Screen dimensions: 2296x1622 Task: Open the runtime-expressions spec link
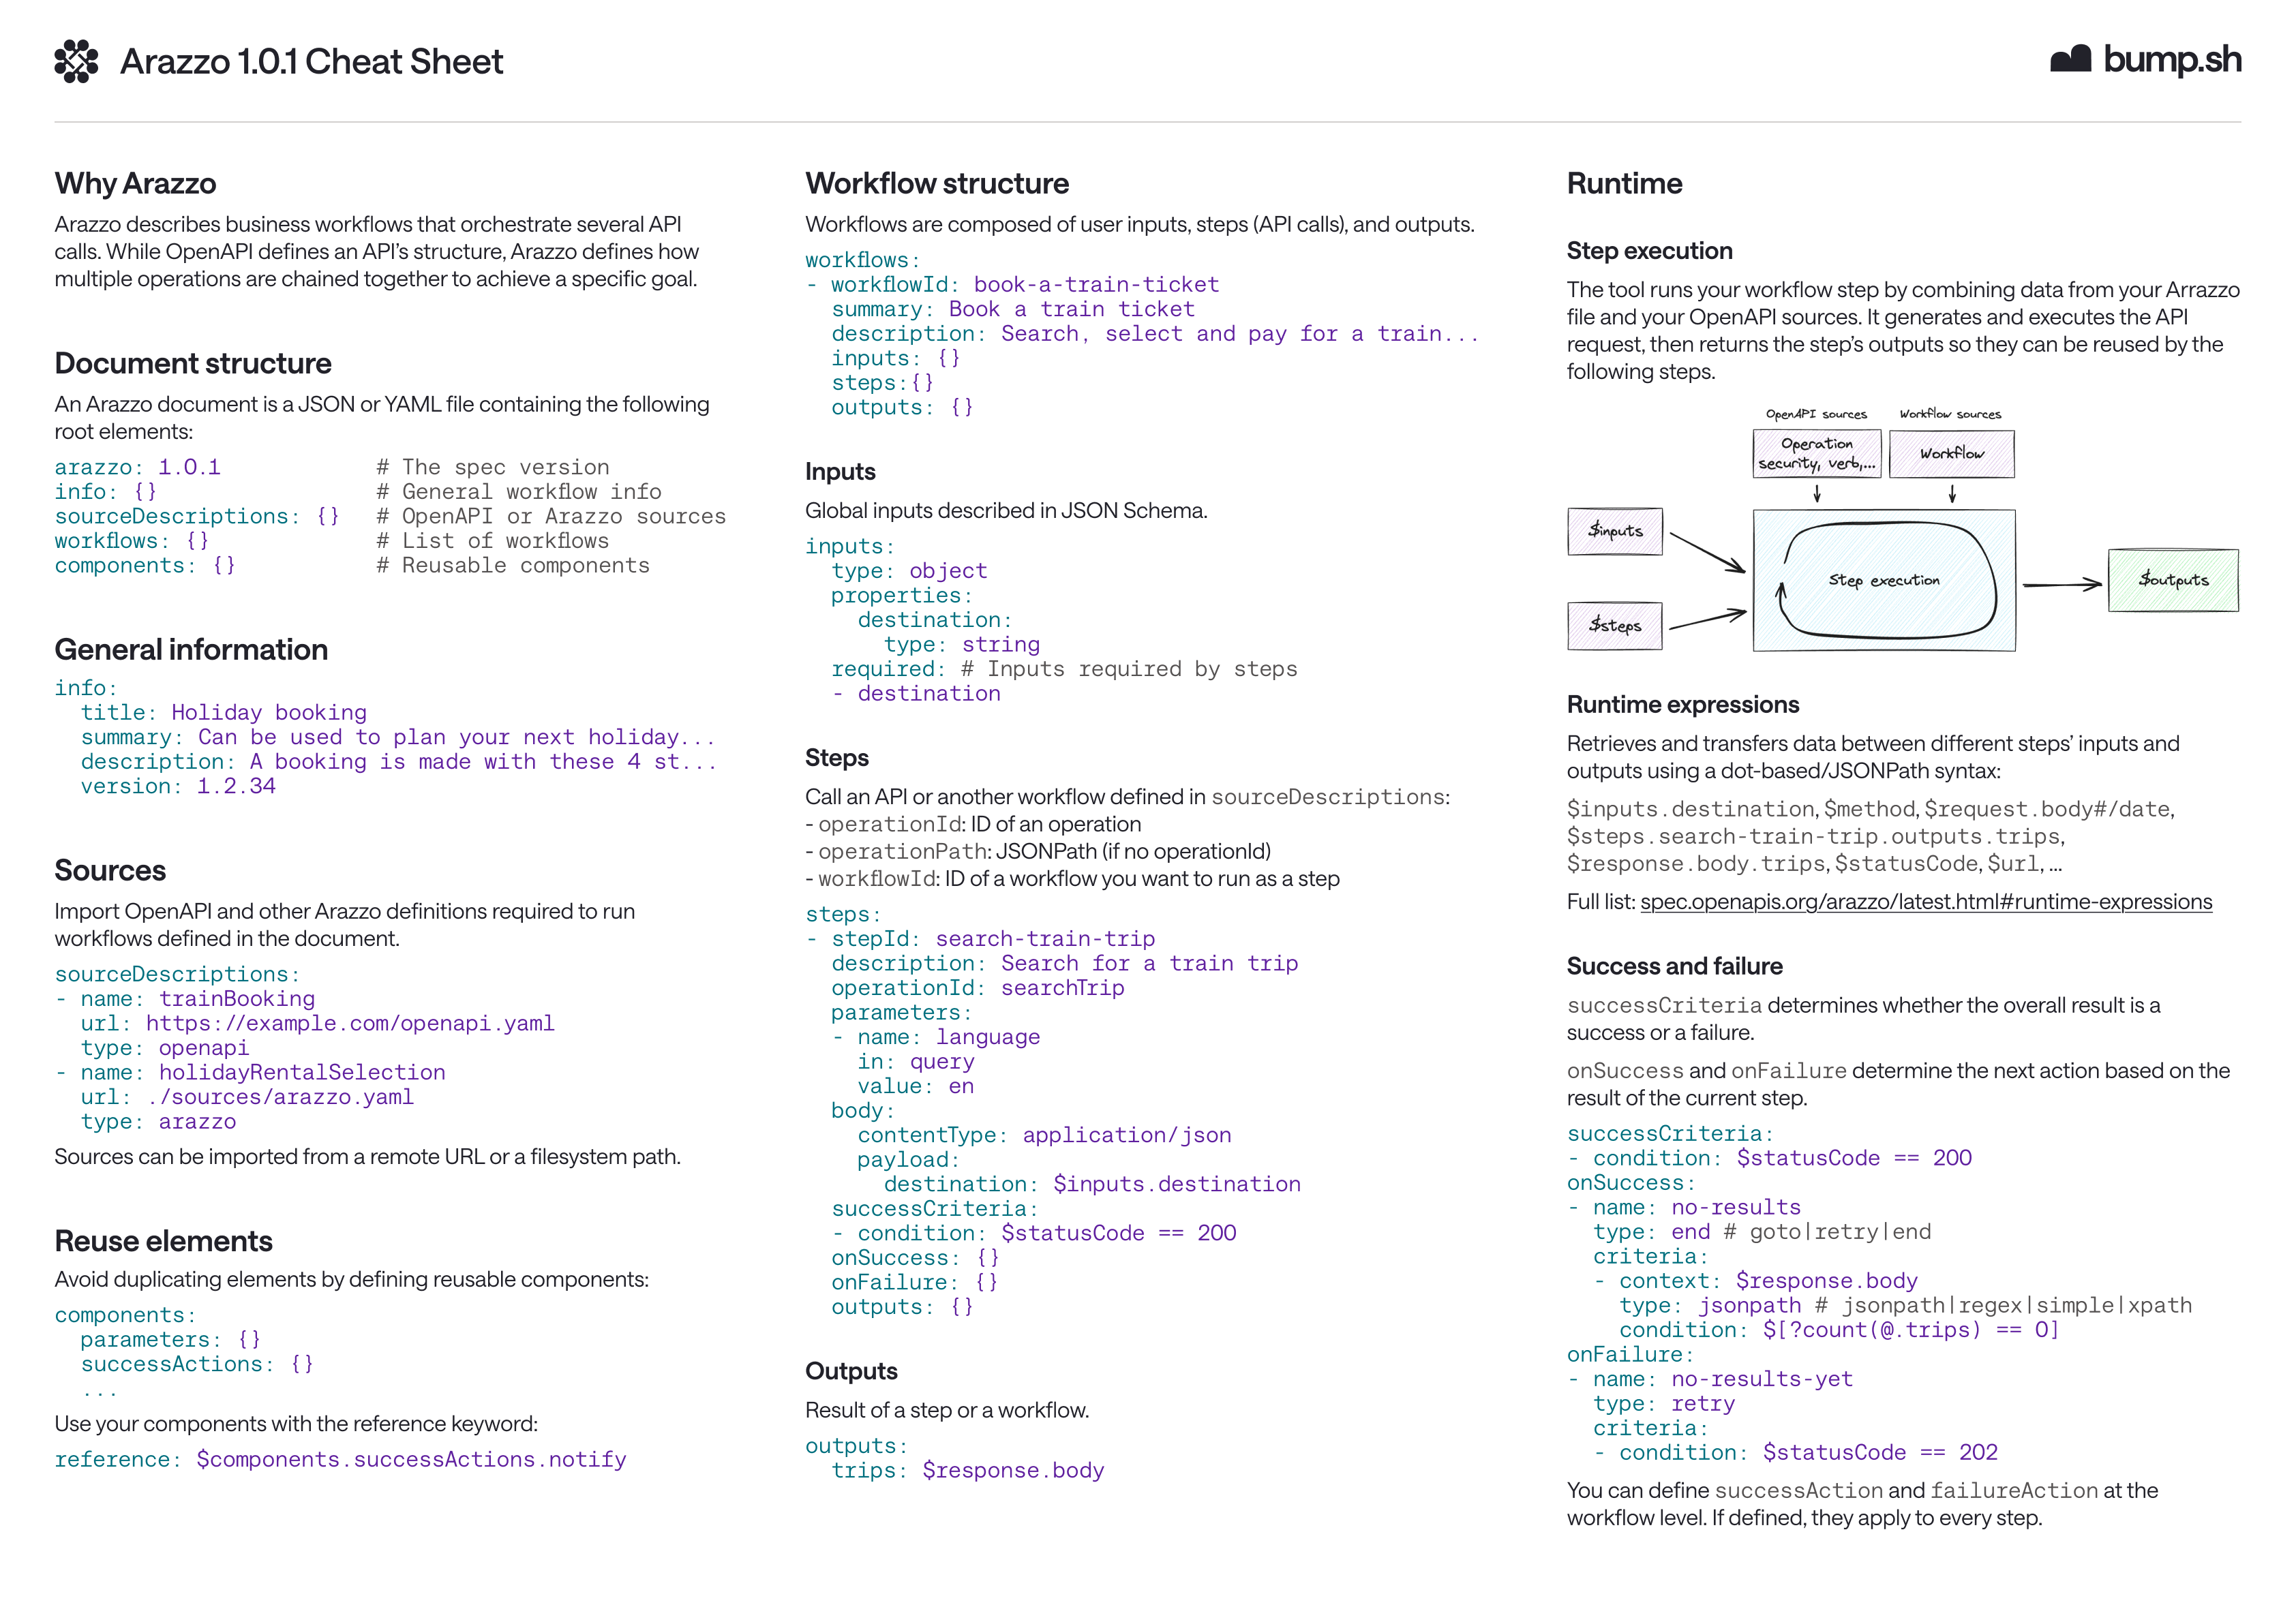1926,901
